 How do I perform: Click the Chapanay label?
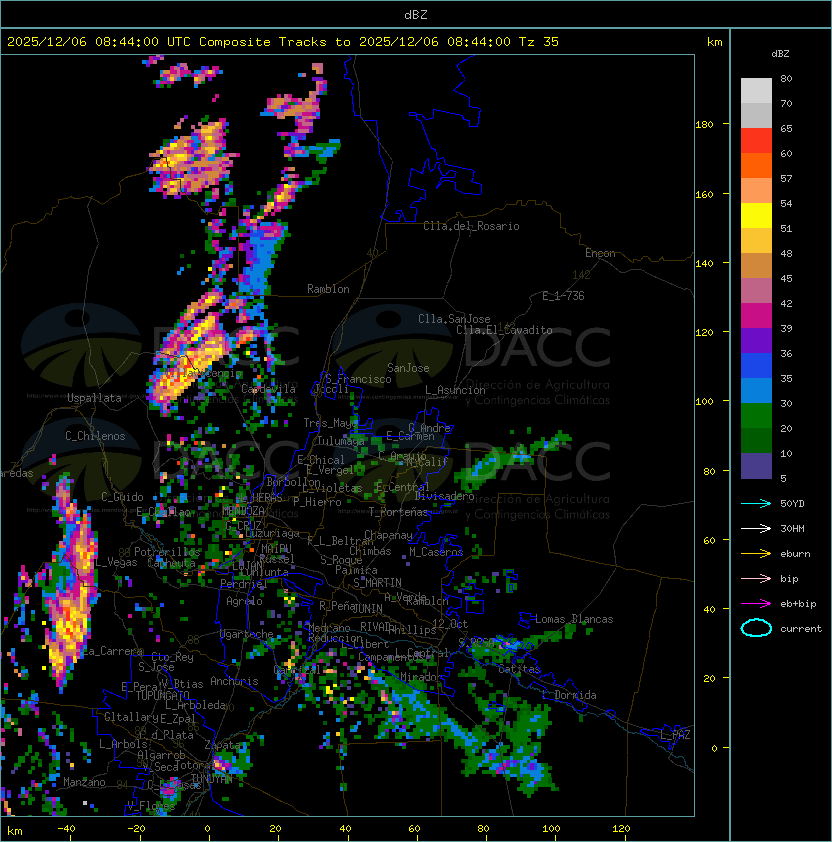(x=388, y=535)
